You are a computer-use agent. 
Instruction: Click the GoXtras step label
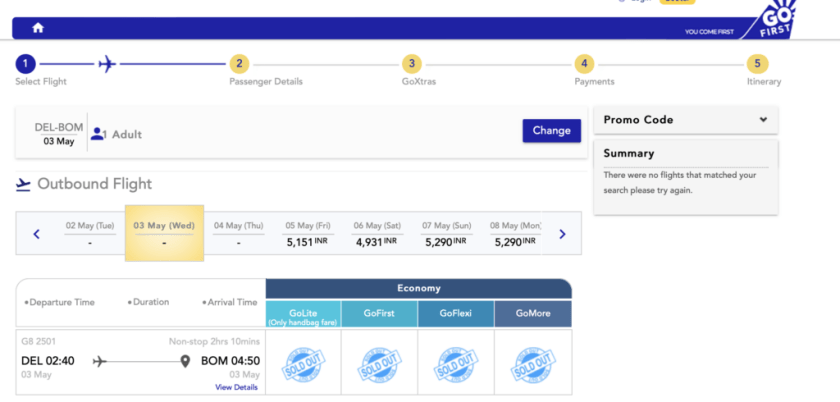(419, 82)
